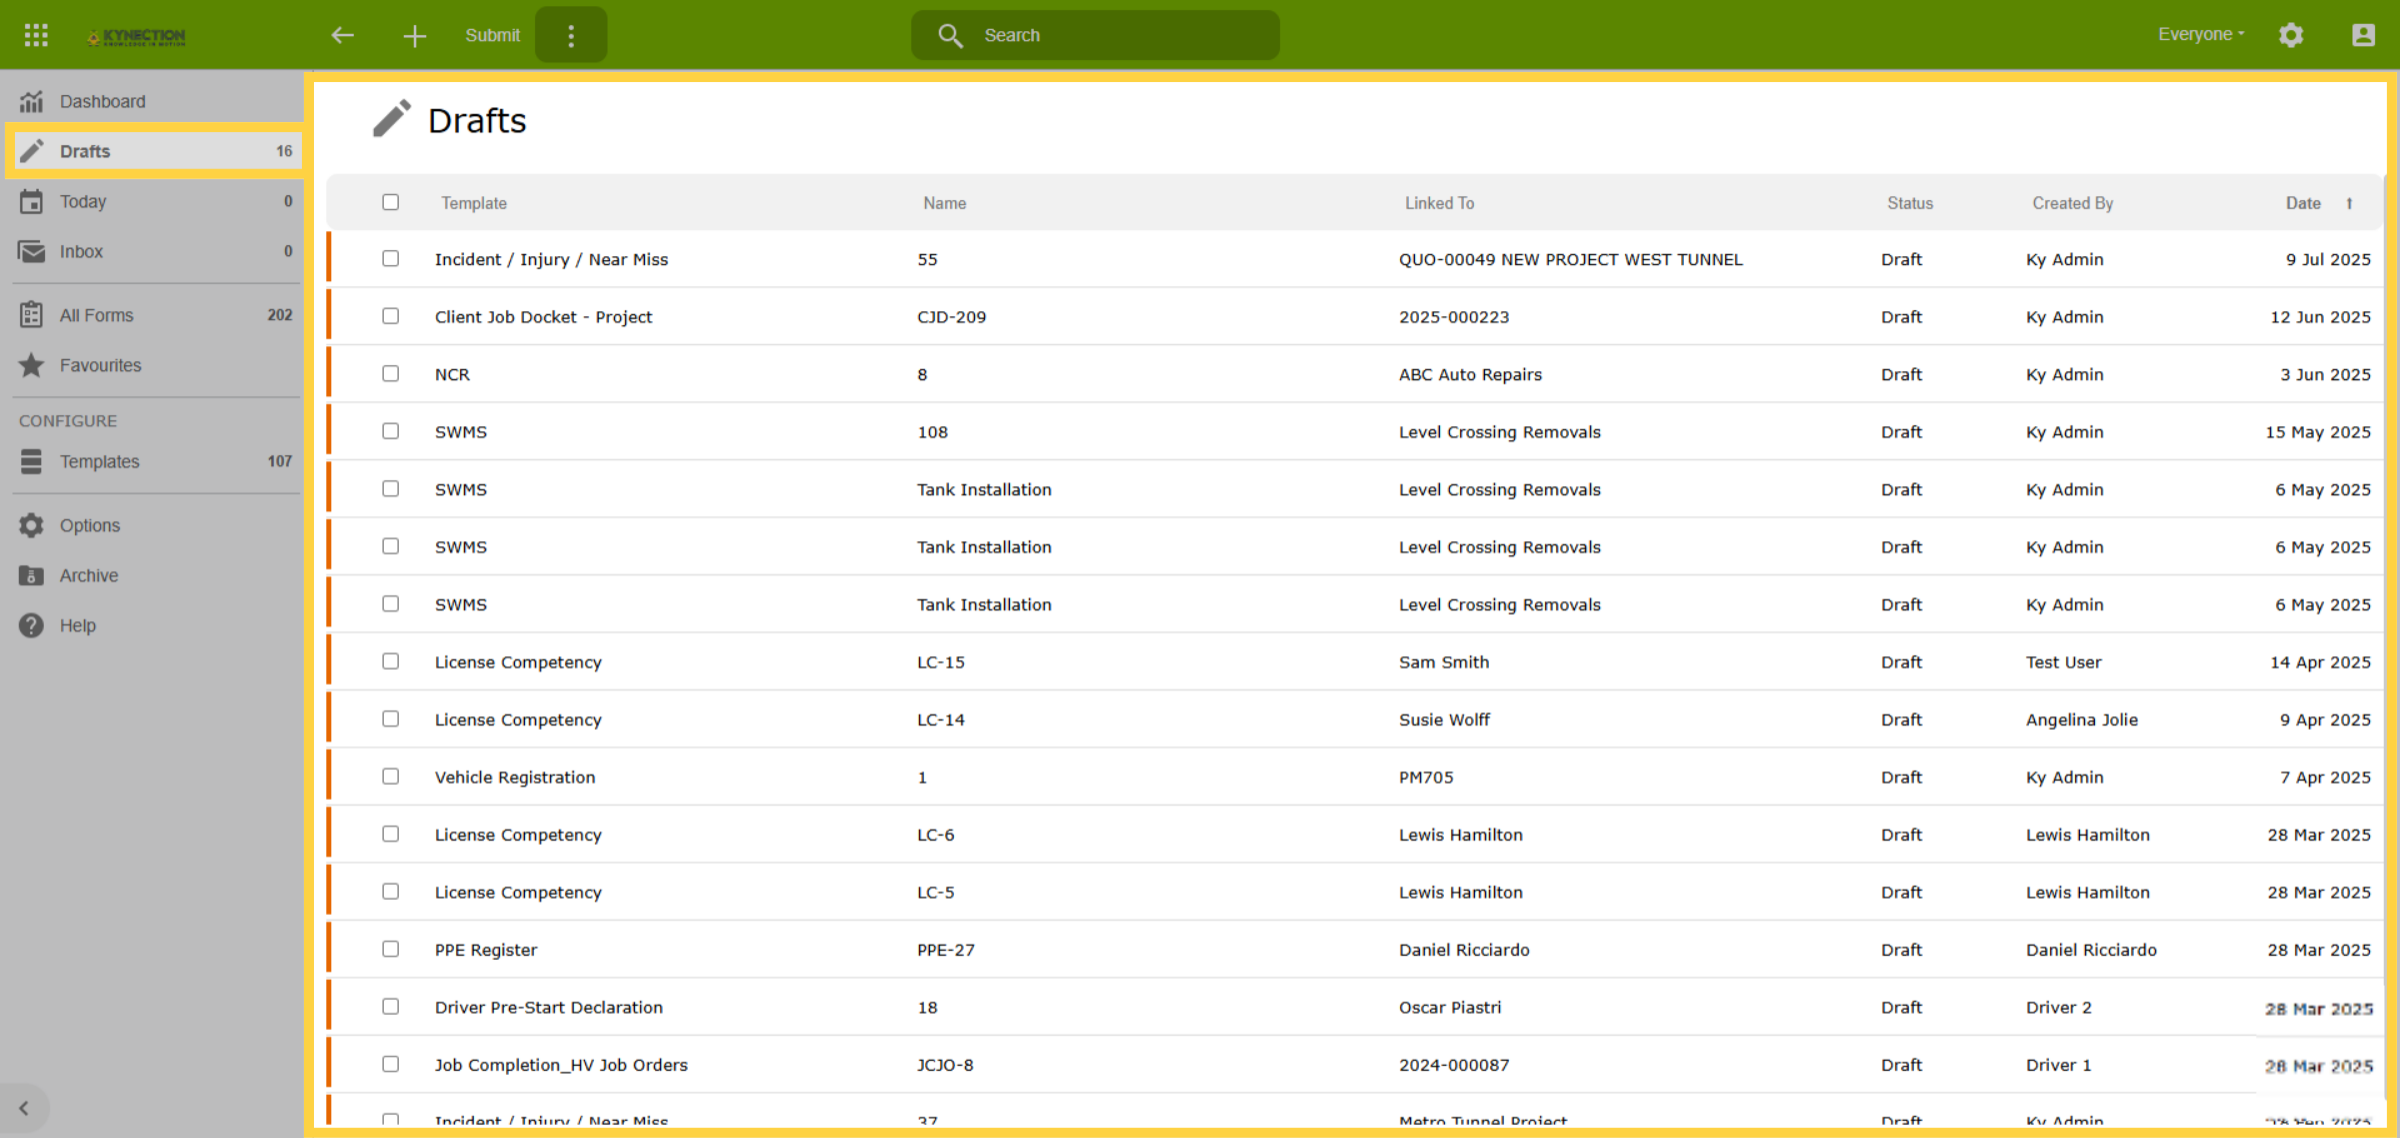Expand the Everyone filter dropdown
Viewport: 2400px width, 1138px height.
(x=2201, y=34)
